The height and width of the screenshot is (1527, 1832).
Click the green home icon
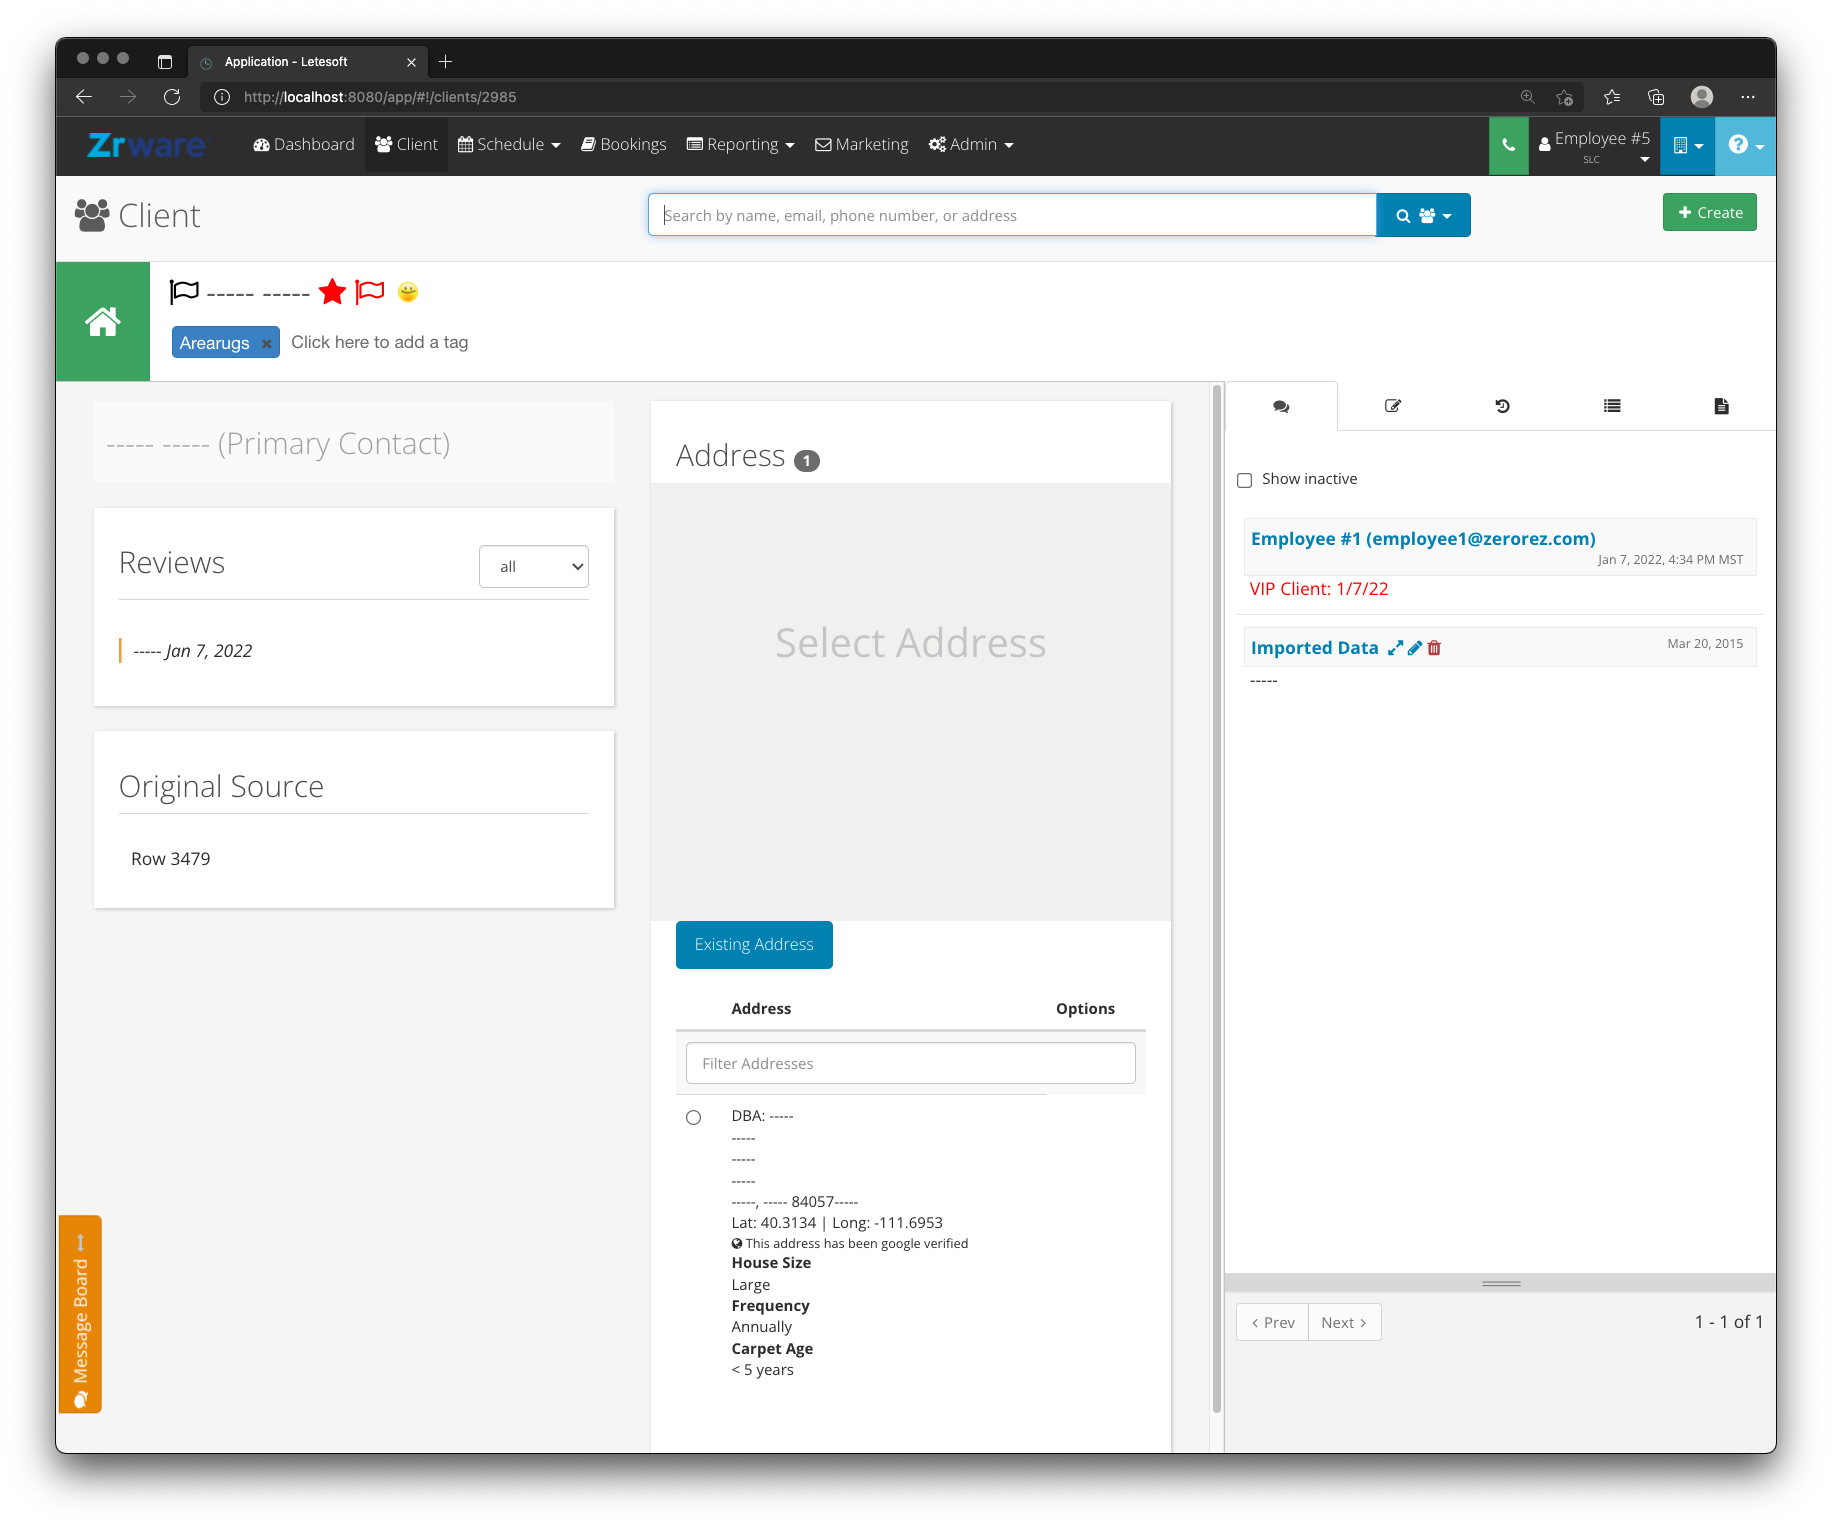[x=103, y=322]
